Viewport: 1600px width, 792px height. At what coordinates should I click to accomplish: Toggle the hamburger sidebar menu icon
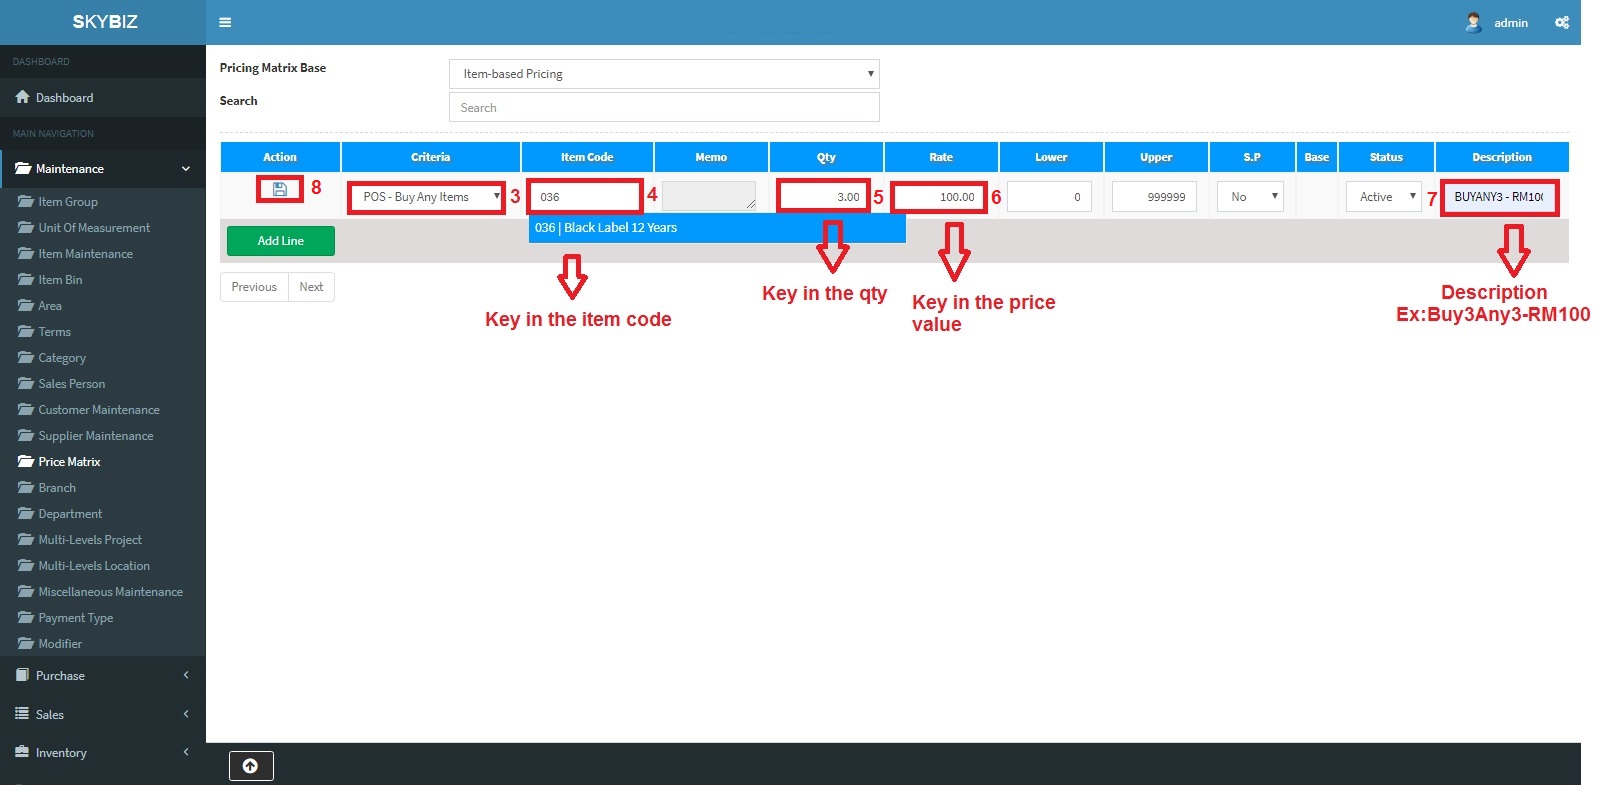pos(225,22)
